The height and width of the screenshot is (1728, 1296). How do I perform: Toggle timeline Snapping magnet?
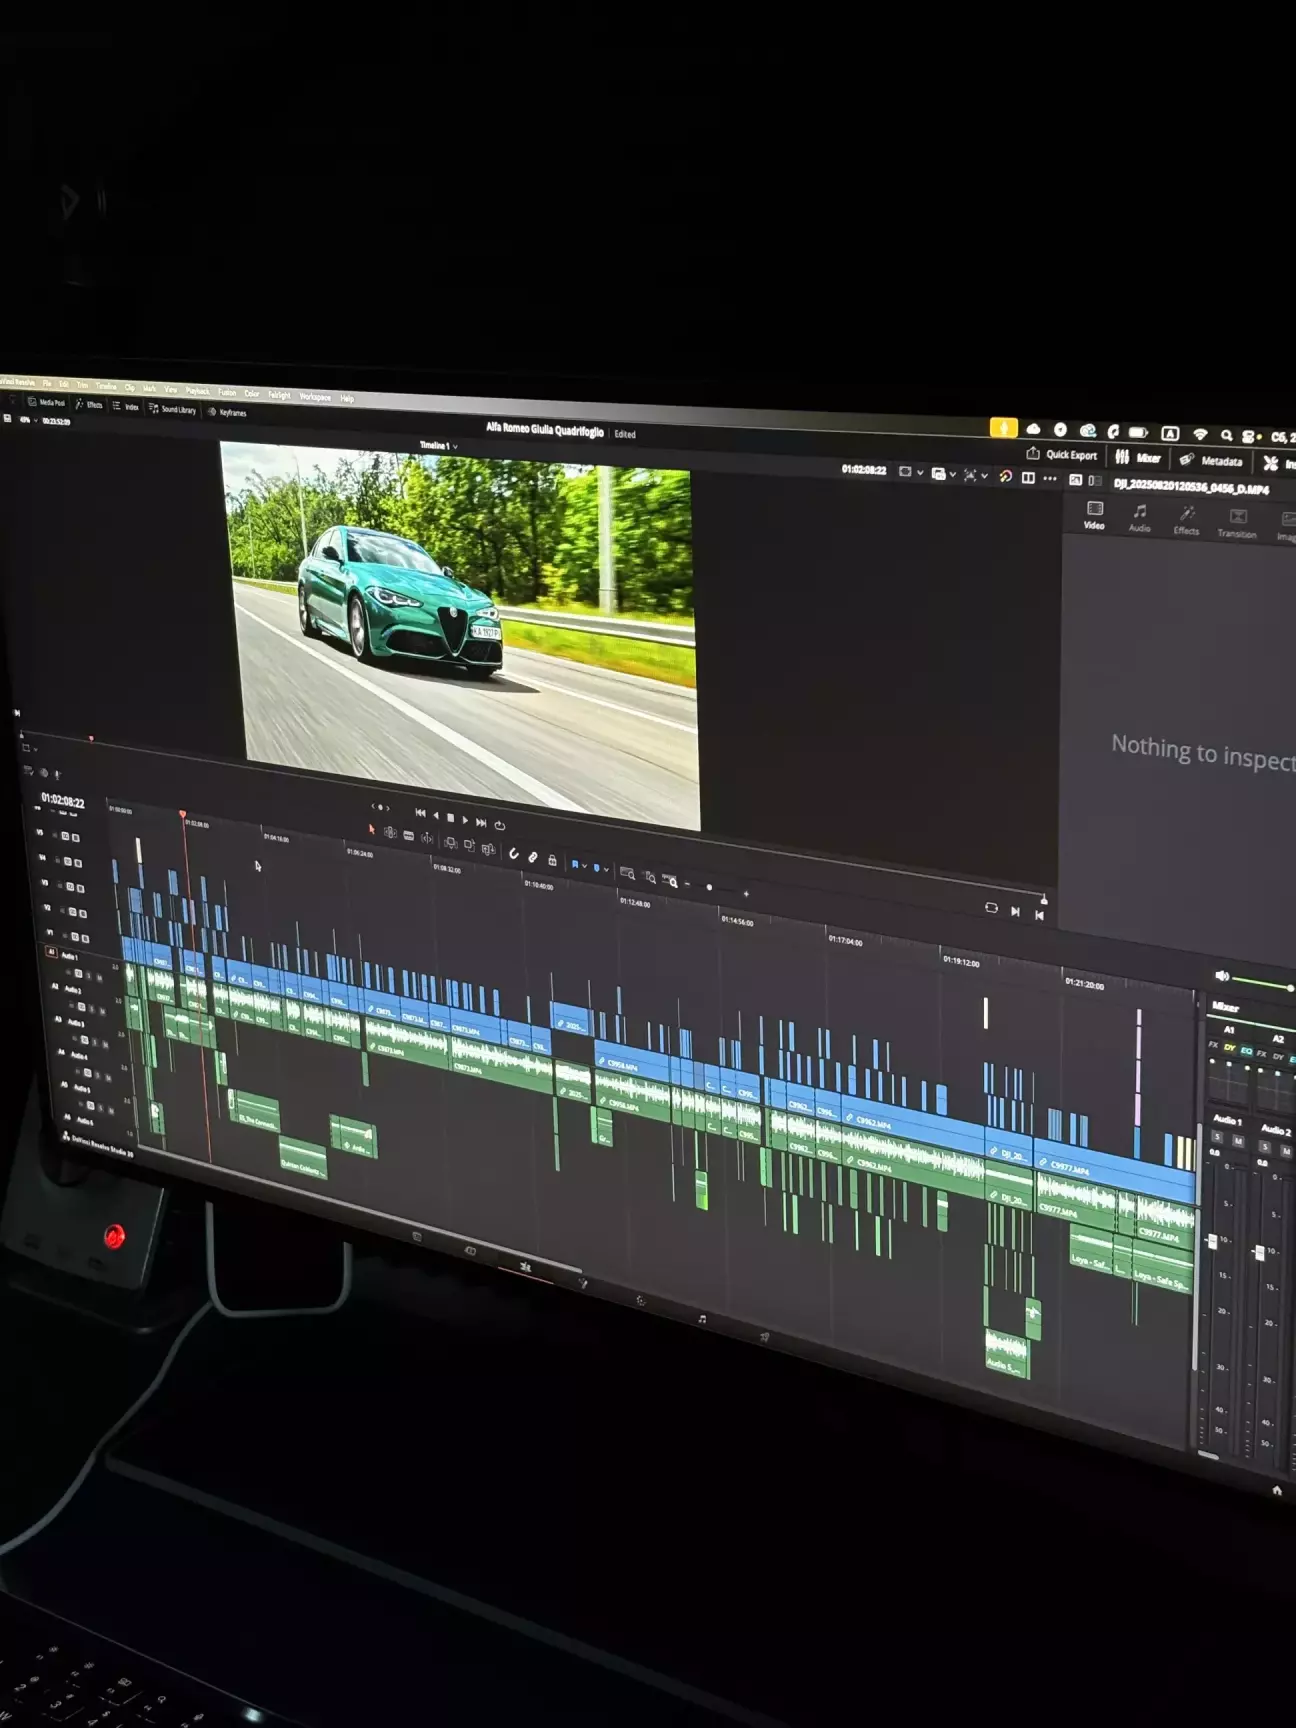click(x=514, y=854)
